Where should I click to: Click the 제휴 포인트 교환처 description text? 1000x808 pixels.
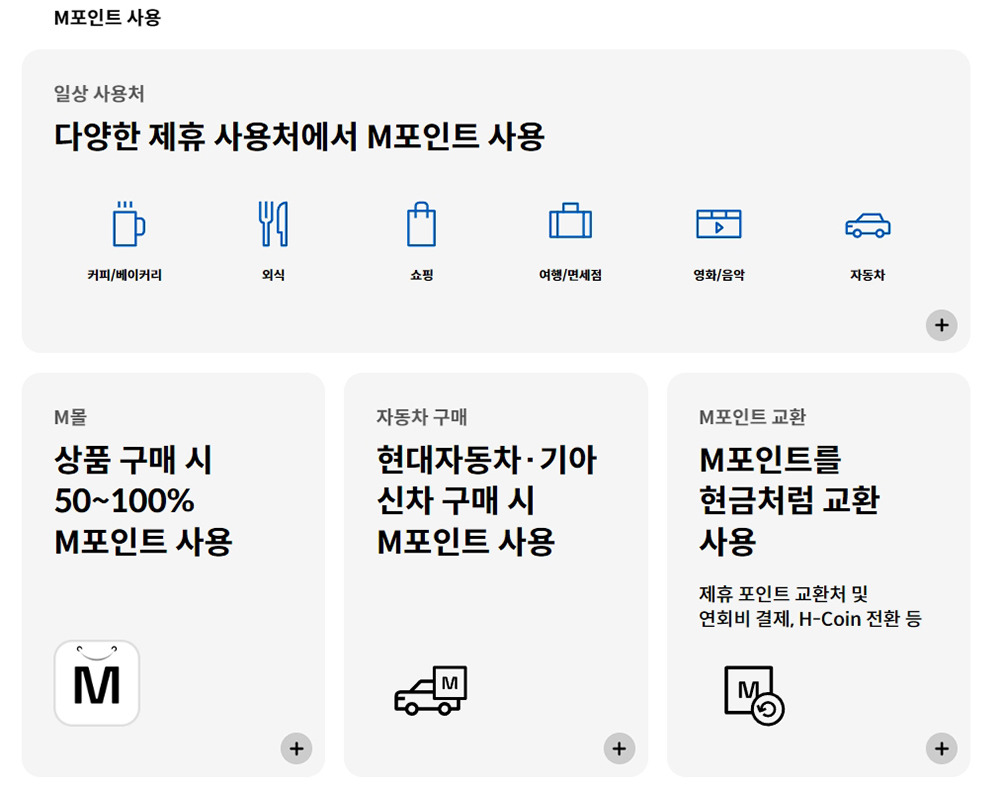810,606
